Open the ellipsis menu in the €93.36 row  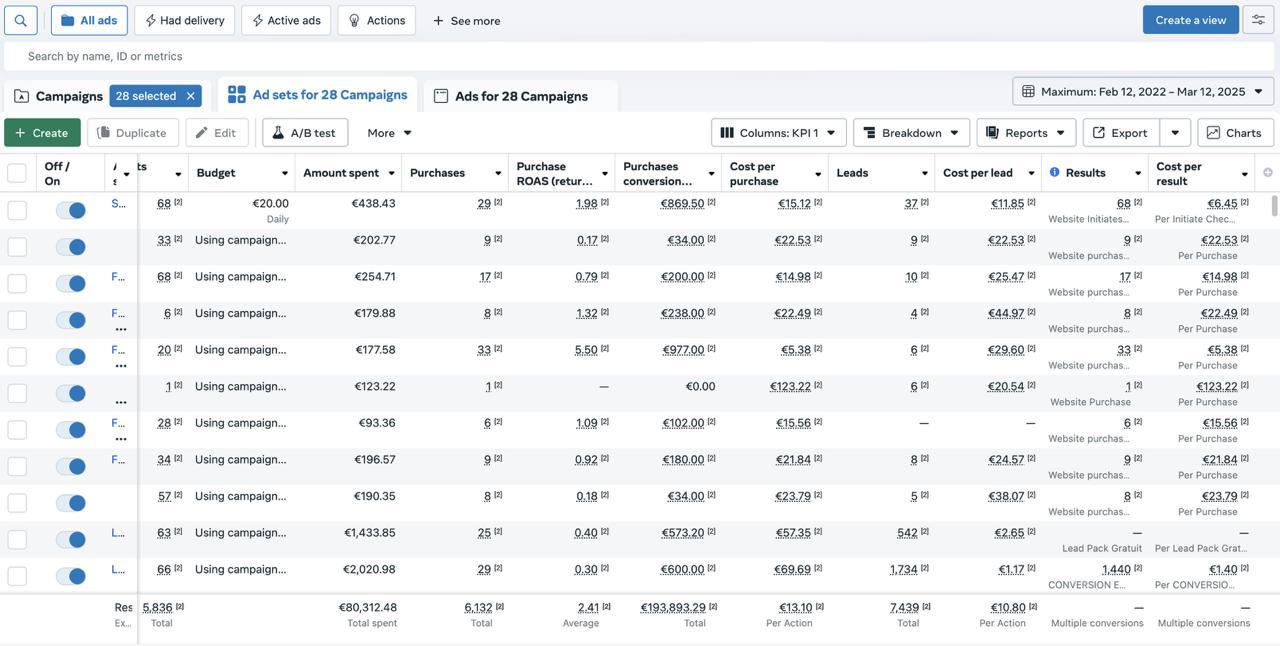point(121,439)
